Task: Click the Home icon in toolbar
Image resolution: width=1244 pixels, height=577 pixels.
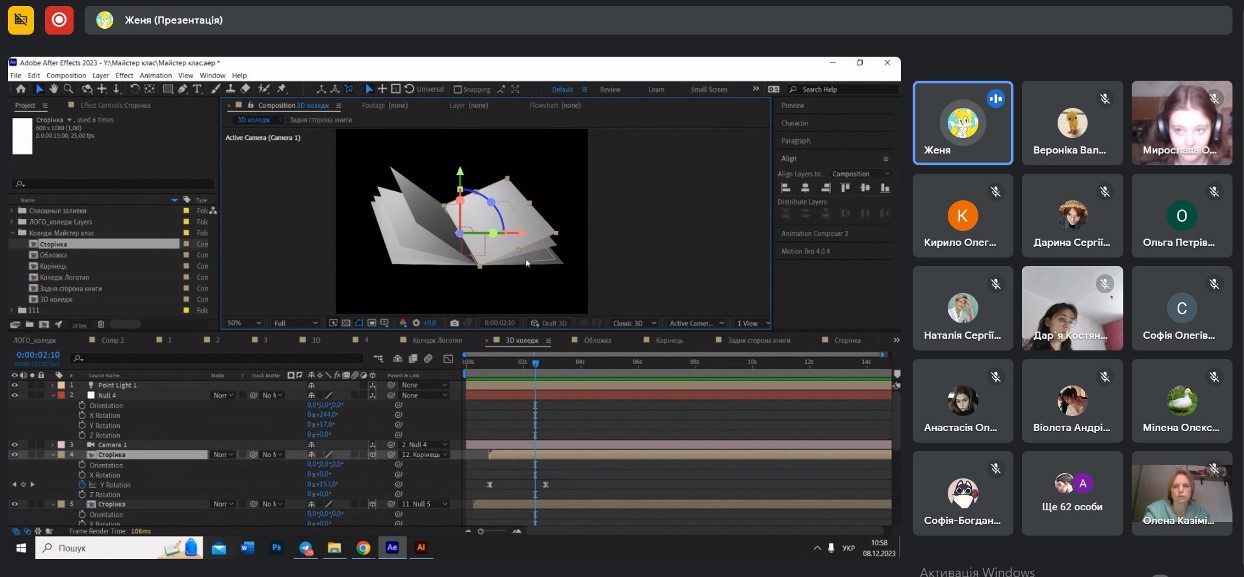Action: click(21, 89)
